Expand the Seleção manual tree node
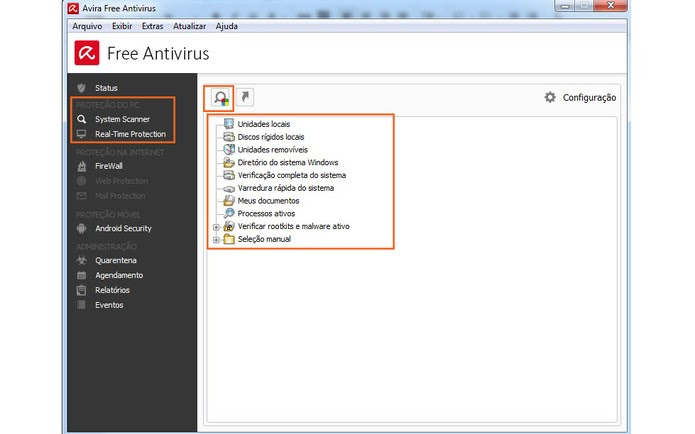This screenshot has width=695, height=434. (216, 240)
